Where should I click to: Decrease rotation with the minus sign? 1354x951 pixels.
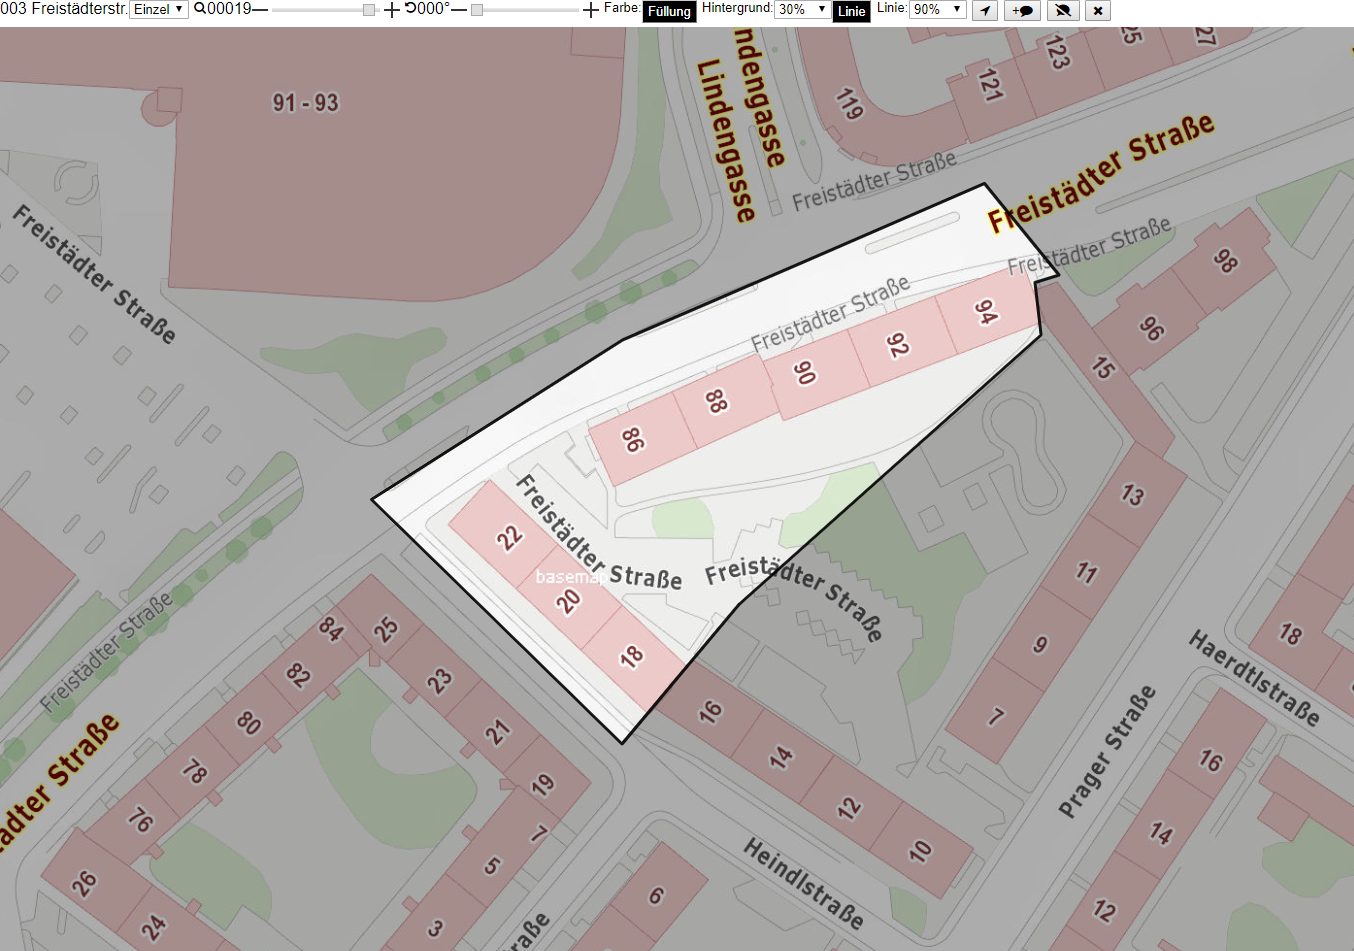pos(459,10)
